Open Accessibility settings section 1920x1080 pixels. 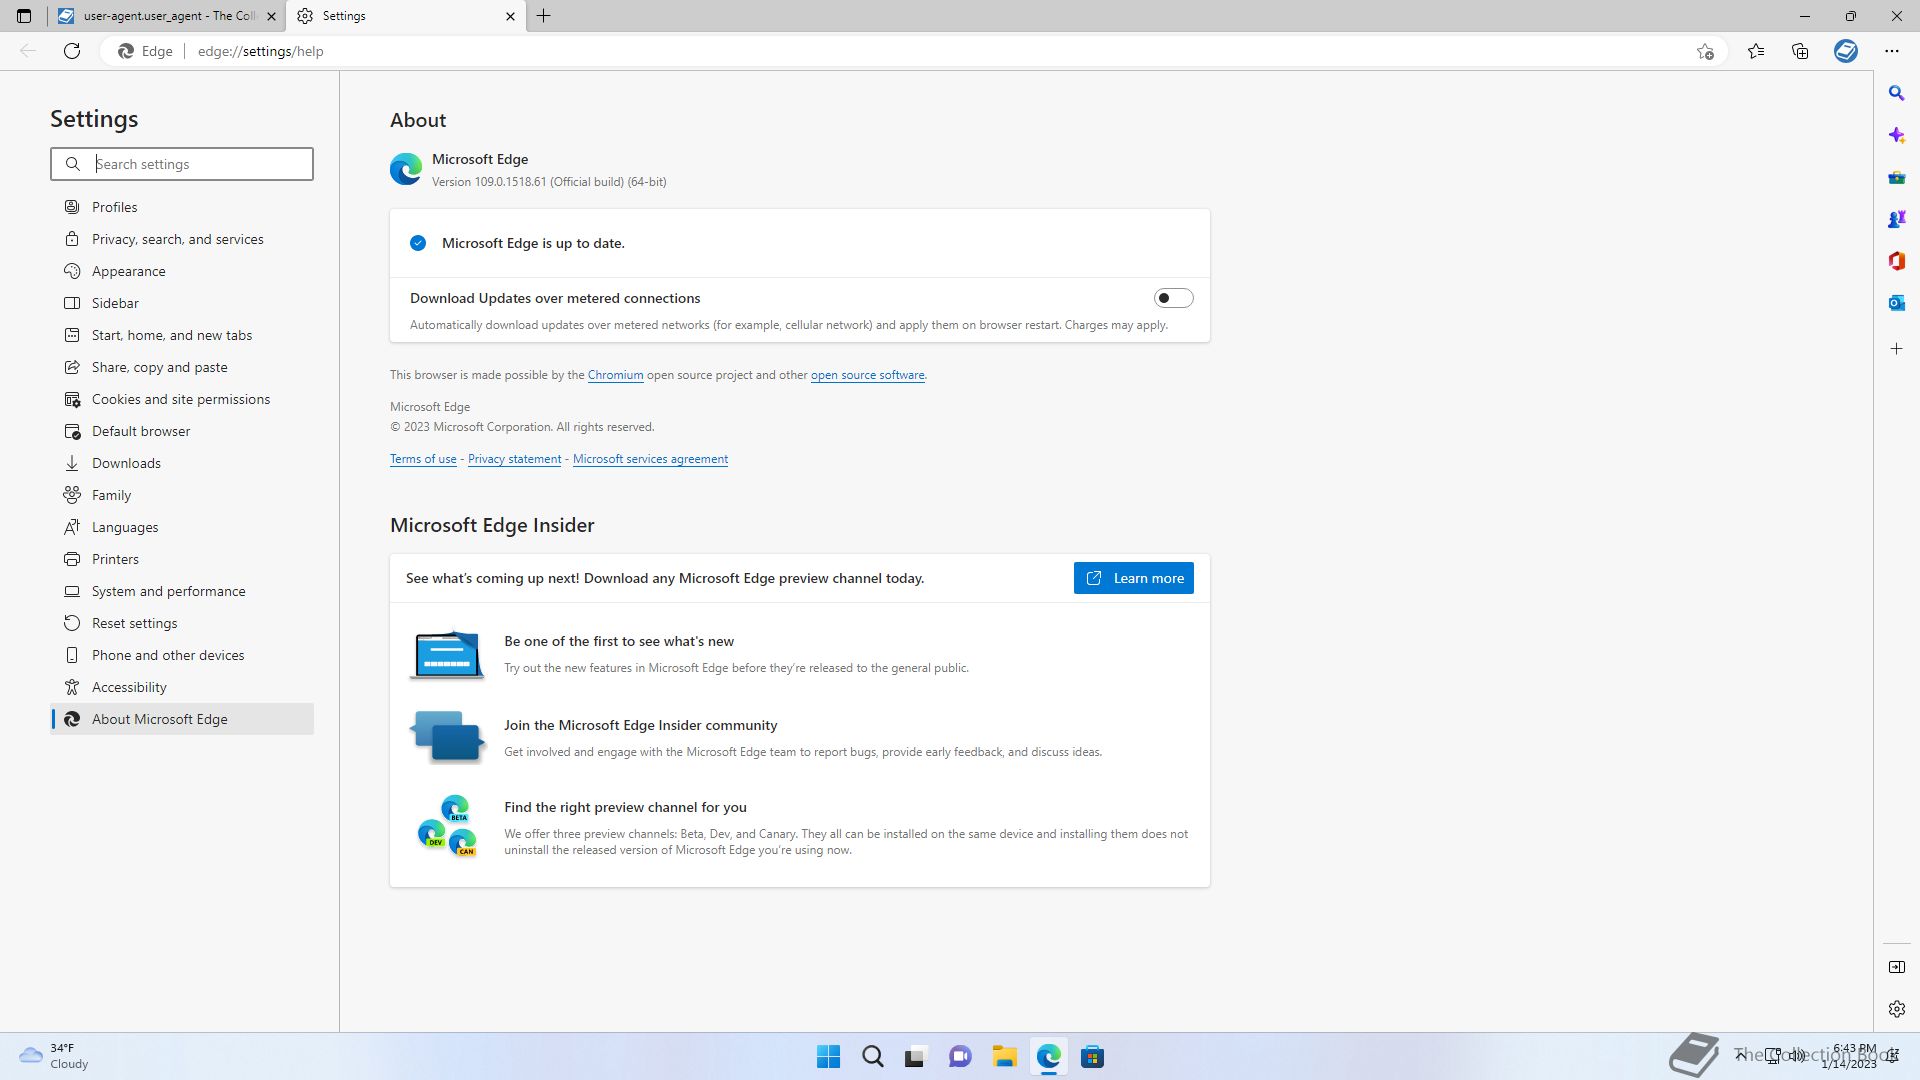point(182,687)
